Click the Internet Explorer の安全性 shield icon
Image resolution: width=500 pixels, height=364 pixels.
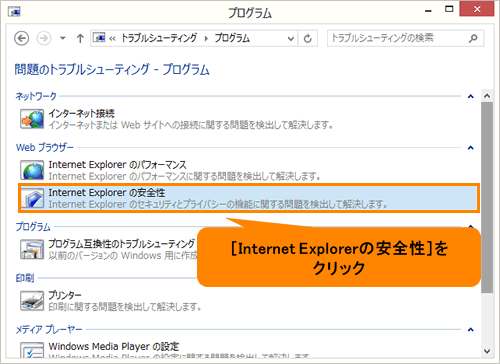[x=32, y=198]
